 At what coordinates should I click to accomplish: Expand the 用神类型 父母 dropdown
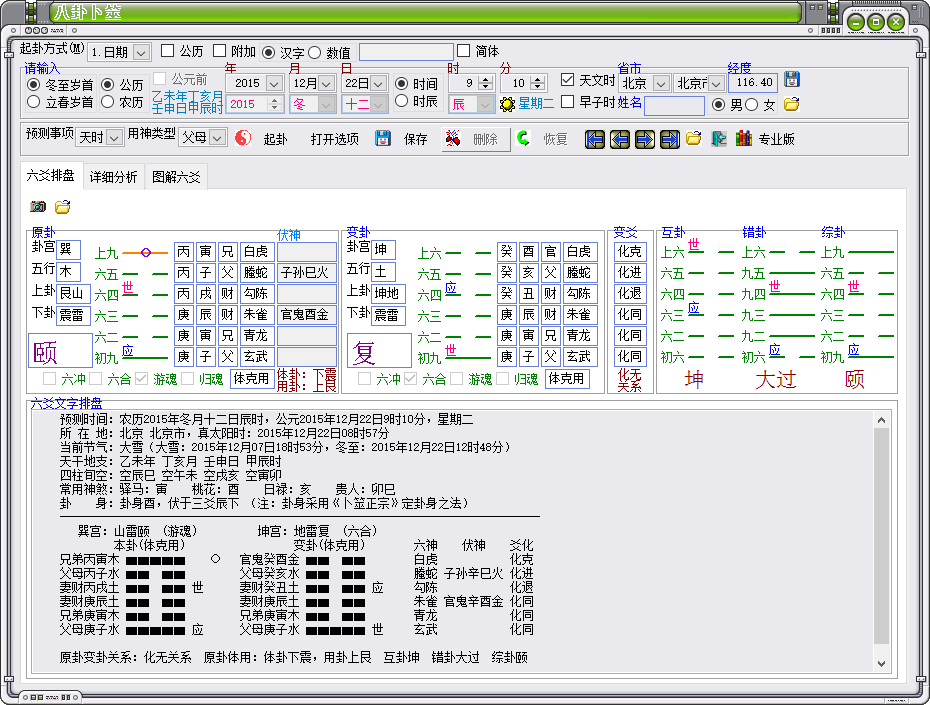click(202, 138)
